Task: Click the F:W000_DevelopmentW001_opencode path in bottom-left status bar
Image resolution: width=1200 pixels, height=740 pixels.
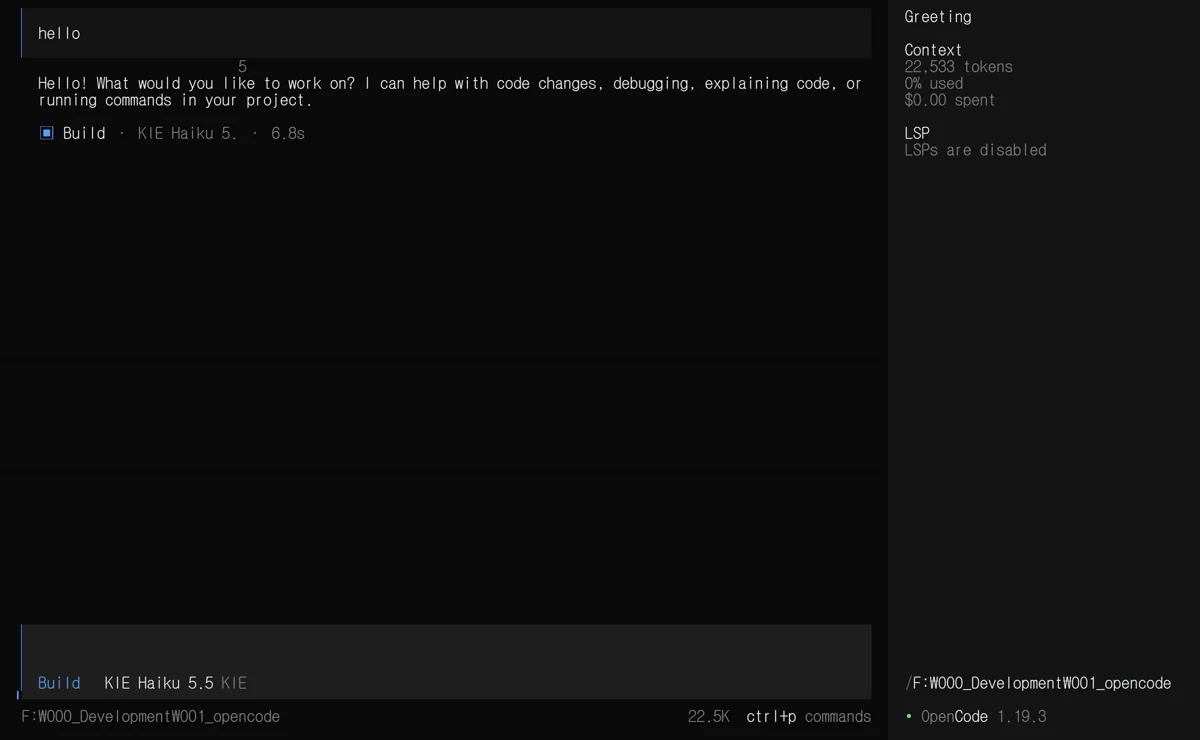Action: click(151, 717)
